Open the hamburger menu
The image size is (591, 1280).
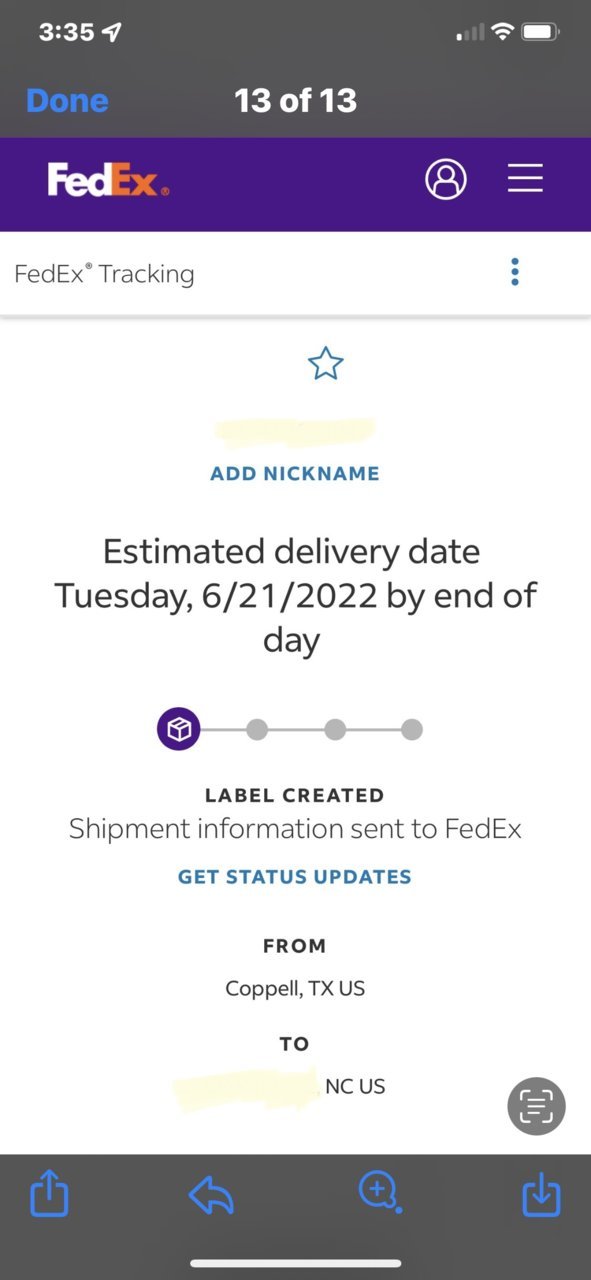pyautogui.click(x=525, y=178)
